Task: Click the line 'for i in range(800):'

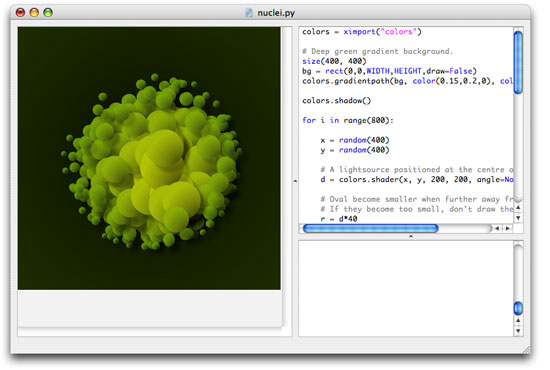Action: (x=348, y=120)
